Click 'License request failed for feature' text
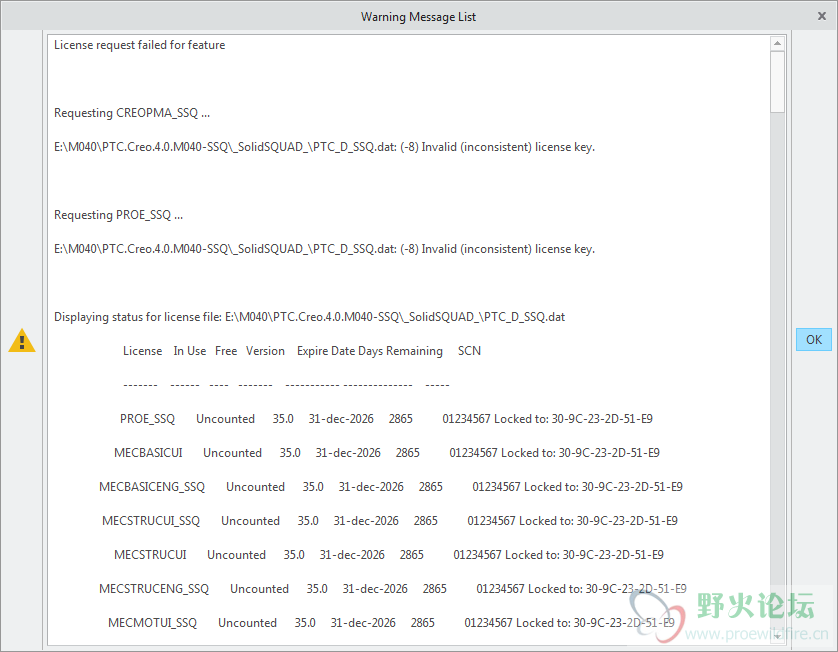Screen dimensions: 838x652 pyautogui.click(x=139, y=45)
